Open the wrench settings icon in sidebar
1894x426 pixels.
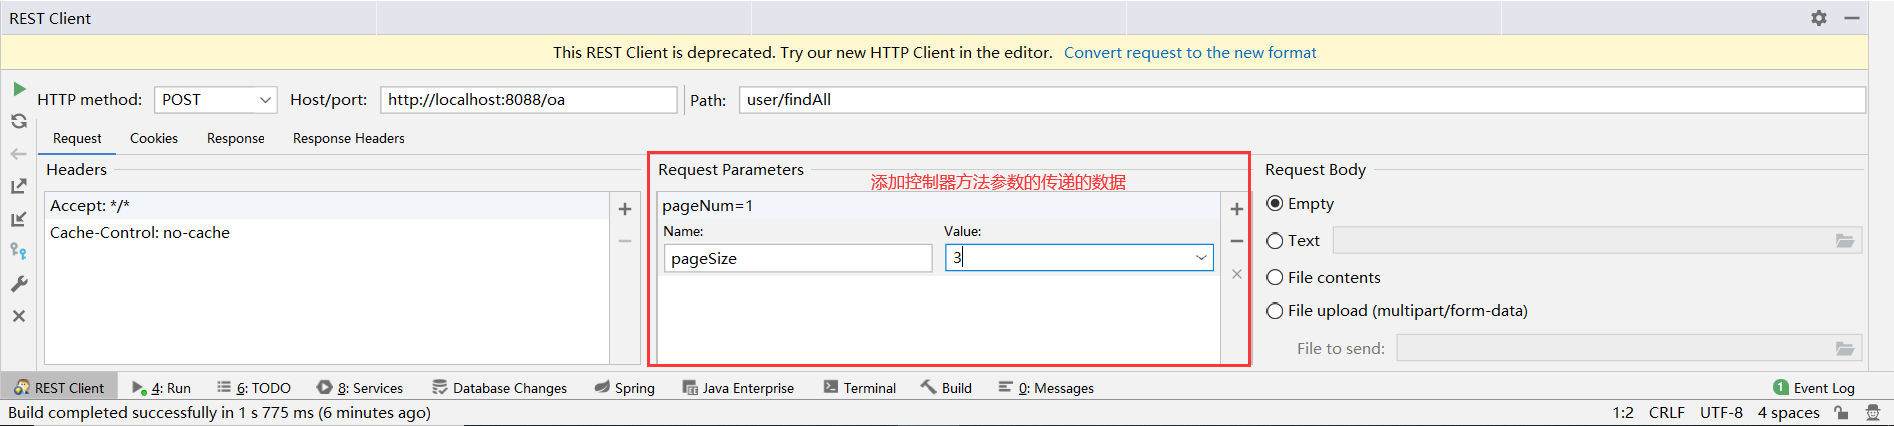pos(19,284)
